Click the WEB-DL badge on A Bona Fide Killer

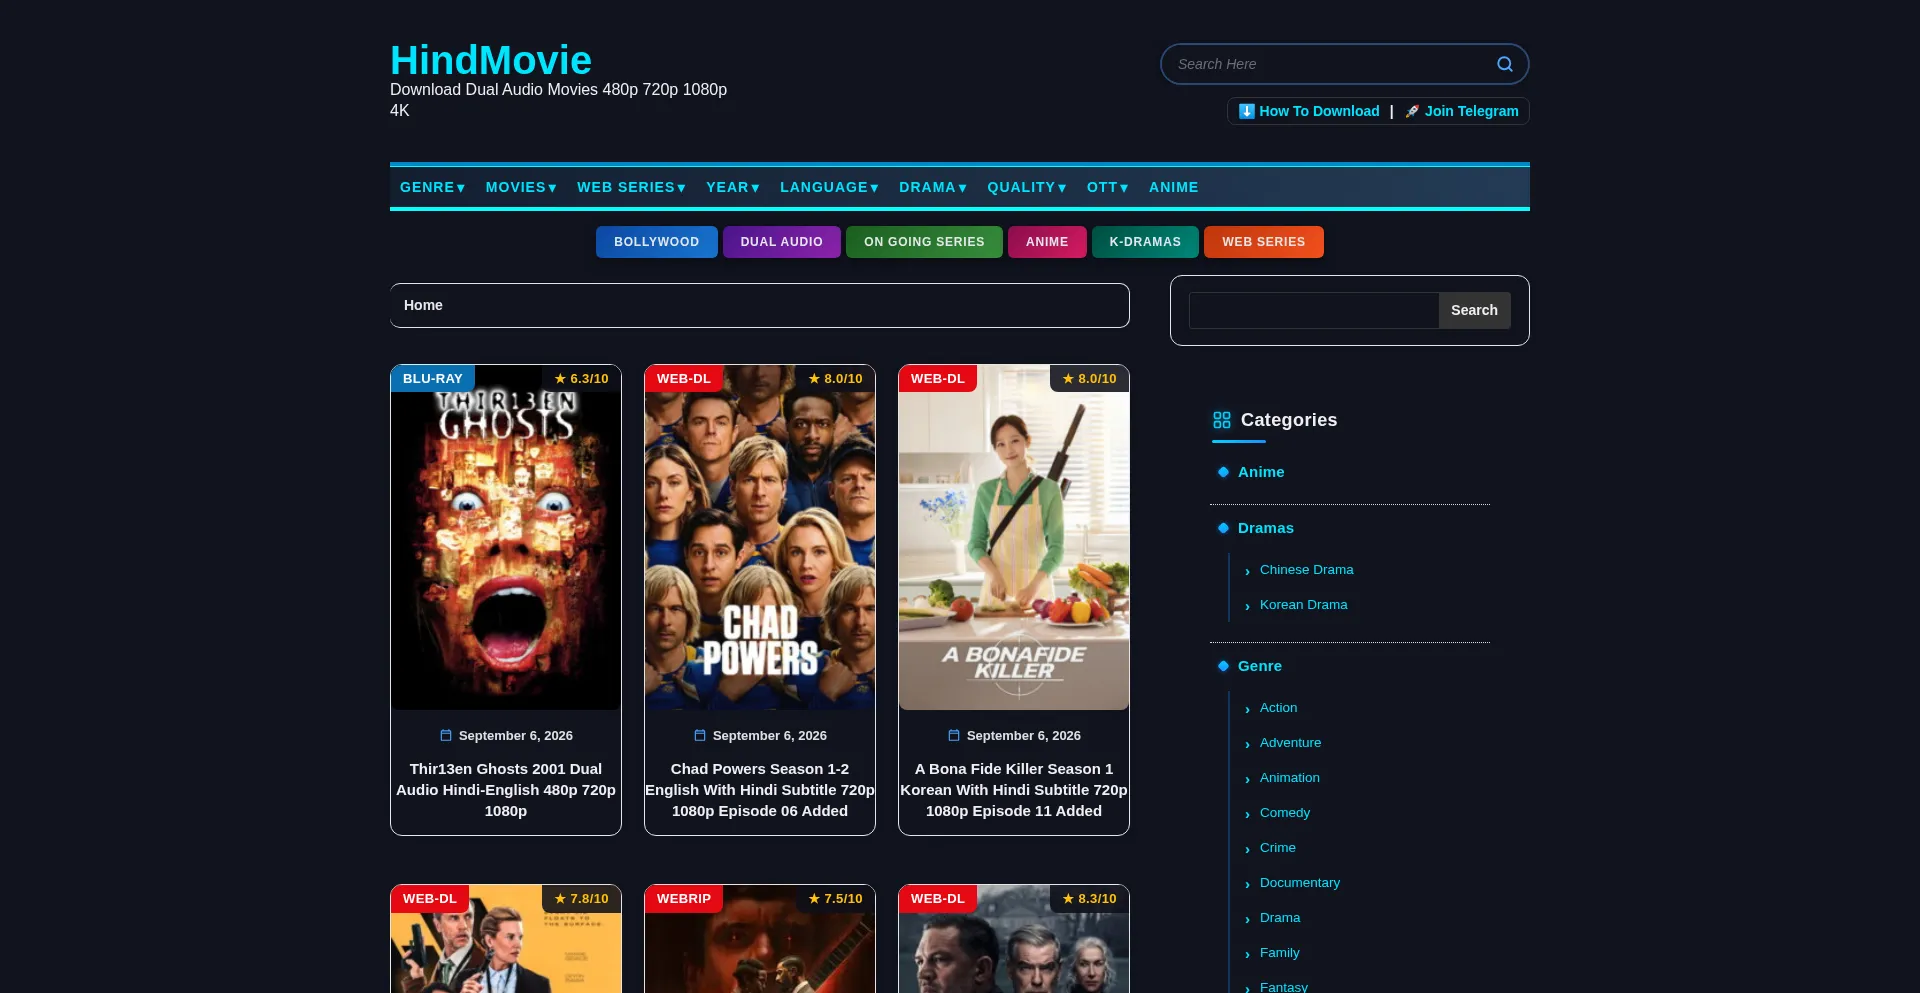[938, 379]
